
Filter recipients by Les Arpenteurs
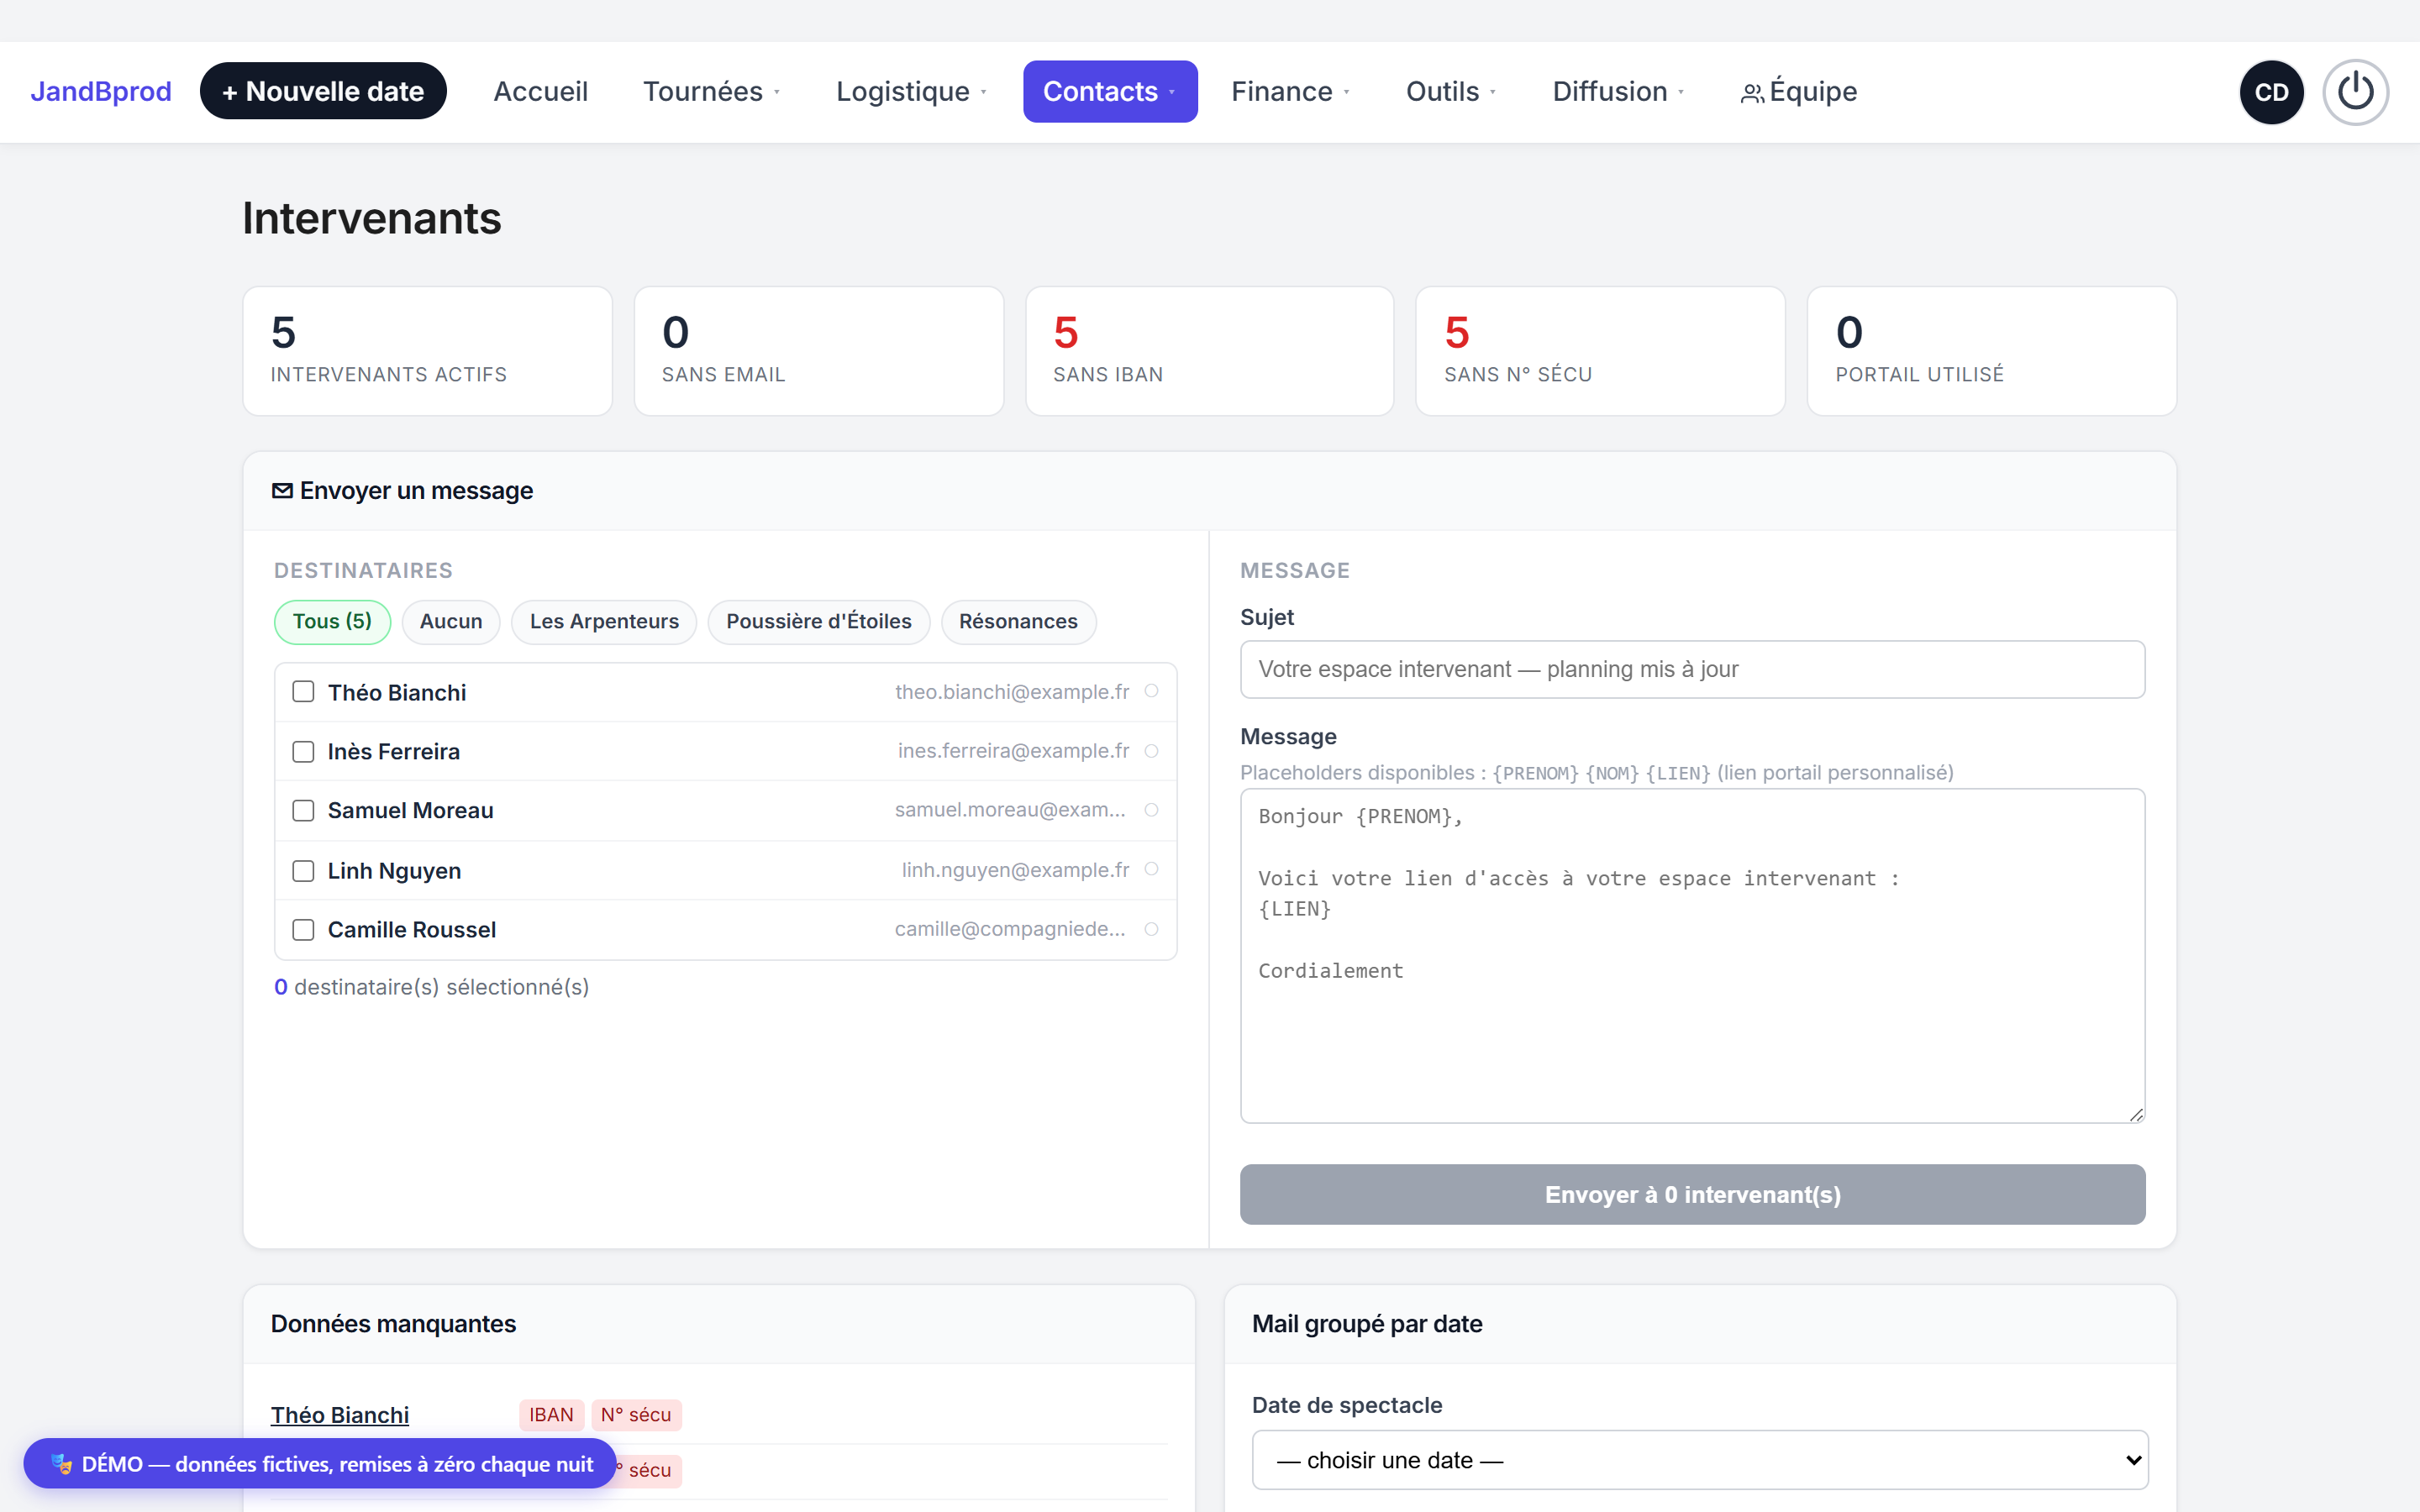point(604,621)
